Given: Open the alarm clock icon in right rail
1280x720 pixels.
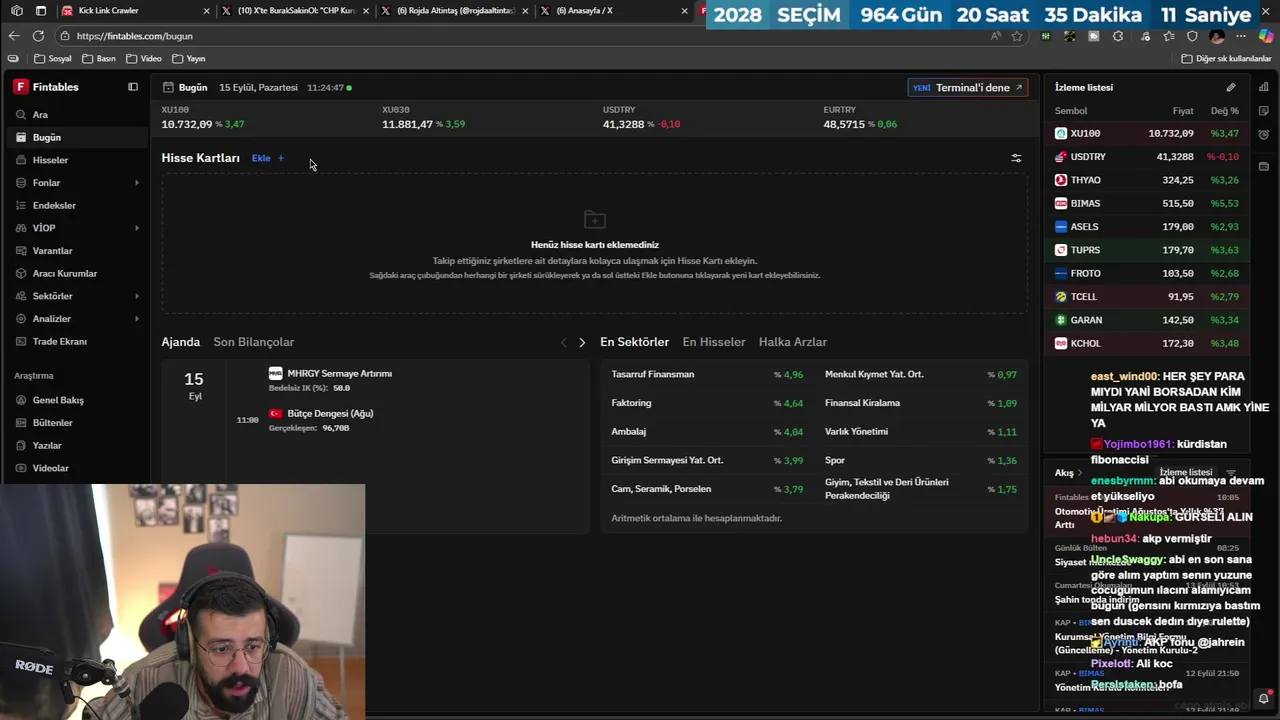Looking at the screenshot, I should [x=1264, y=135].
